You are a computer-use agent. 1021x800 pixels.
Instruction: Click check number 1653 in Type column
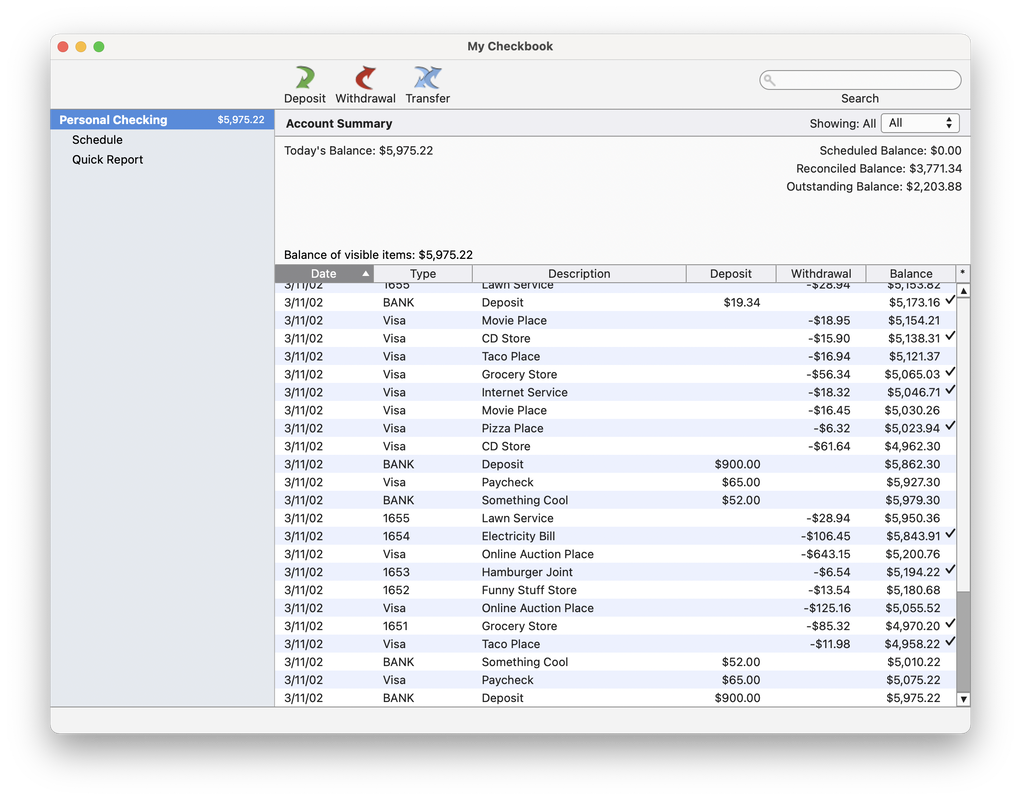click(396, 572)
